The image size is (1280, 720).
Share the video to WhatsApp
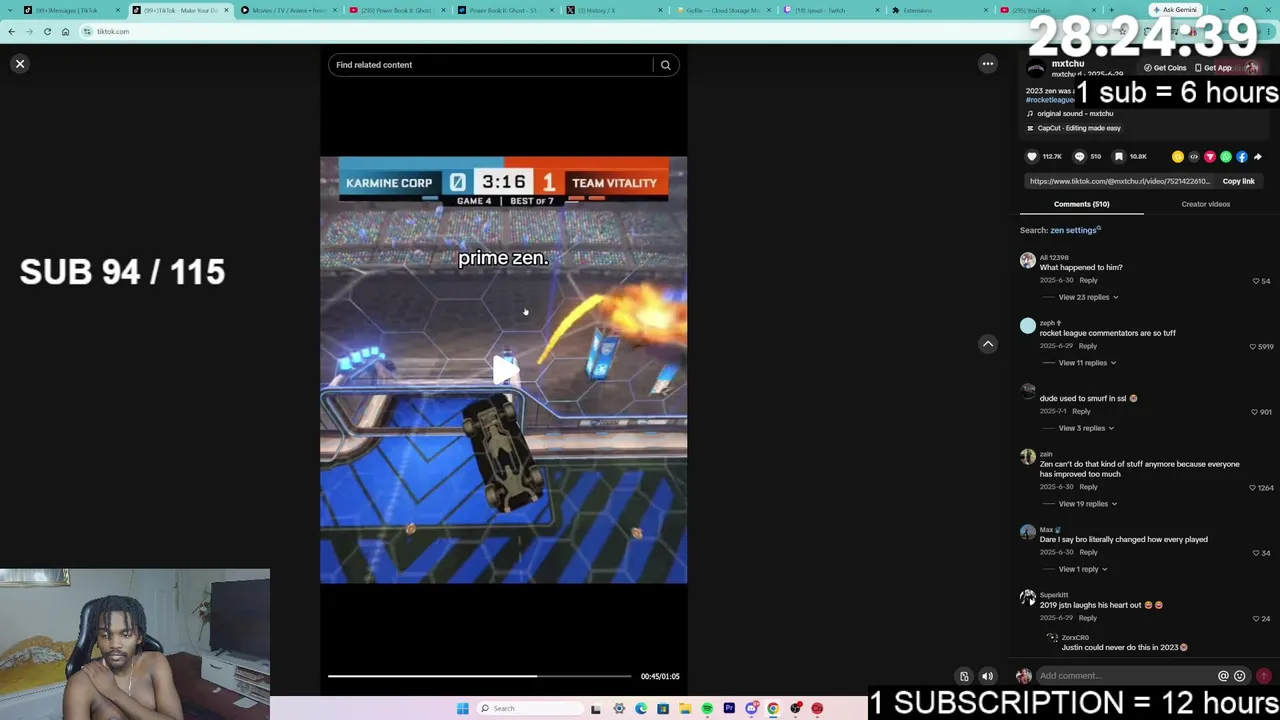[x=1226, y=157]
